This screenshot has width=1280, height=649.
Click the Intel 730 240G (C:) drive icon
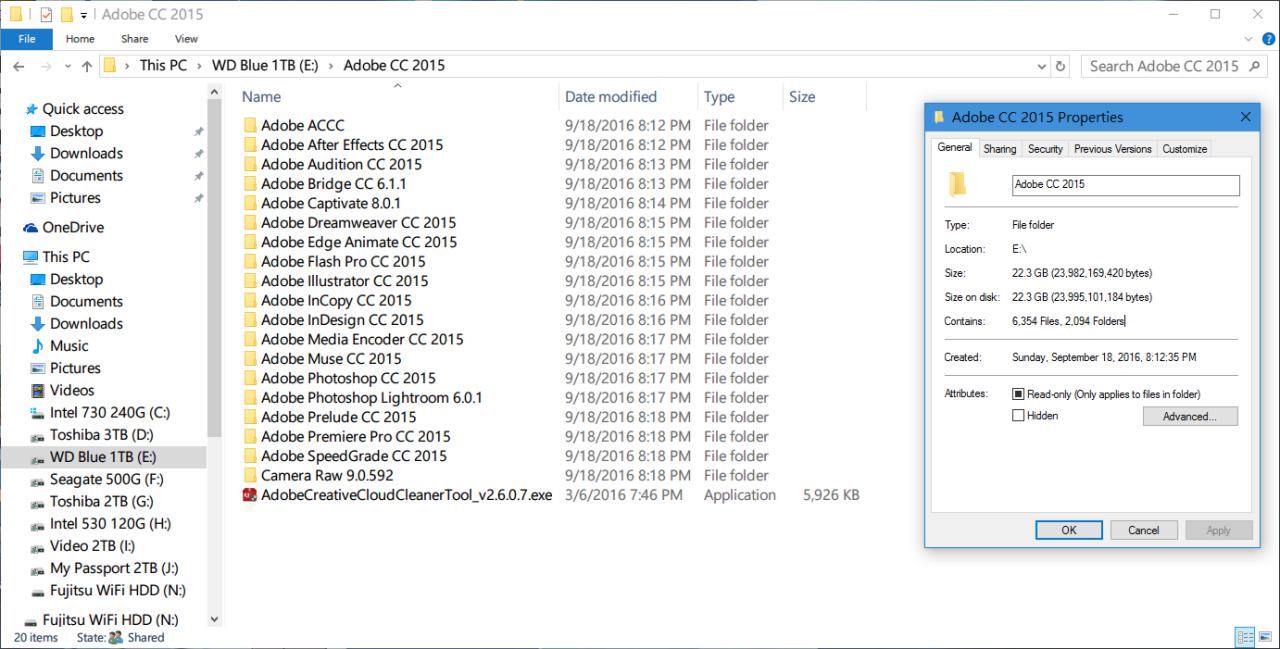pos(38,413)
